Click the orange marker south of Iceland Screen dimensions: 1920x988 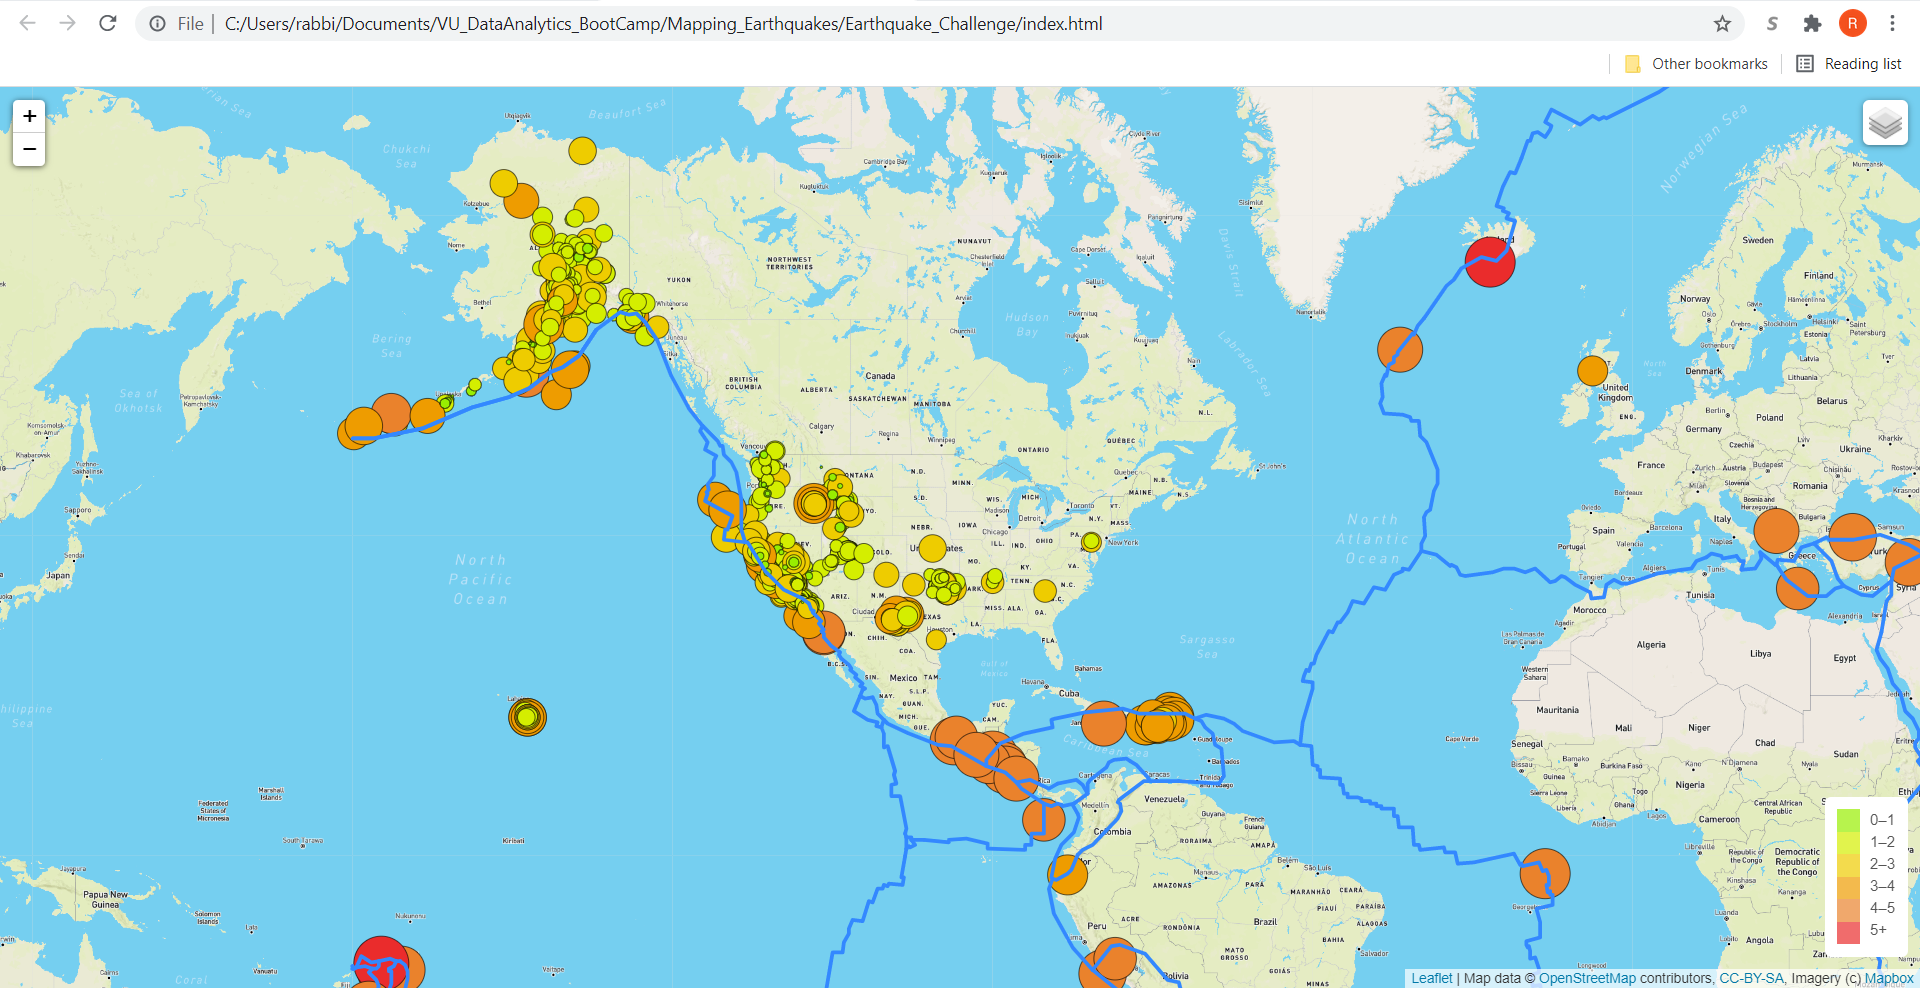[1400, 350]
